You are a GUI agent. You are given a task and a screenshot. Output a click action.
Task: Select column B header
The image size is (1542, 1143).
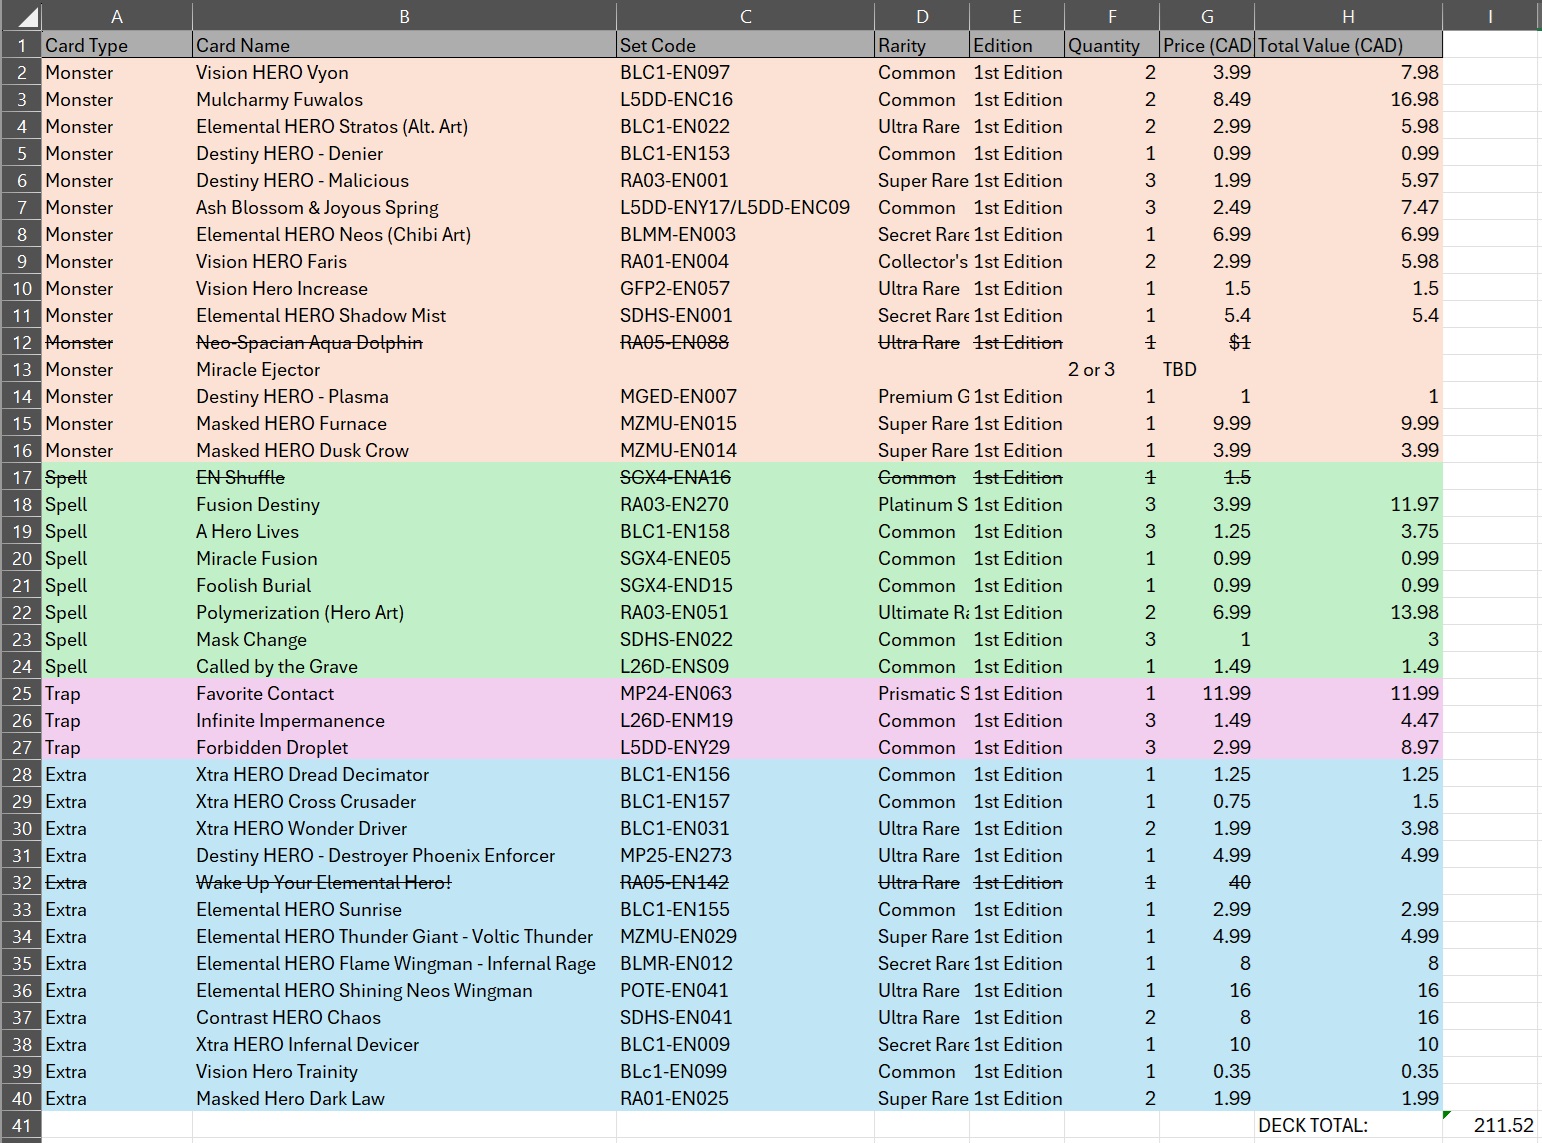pos(404,16)
